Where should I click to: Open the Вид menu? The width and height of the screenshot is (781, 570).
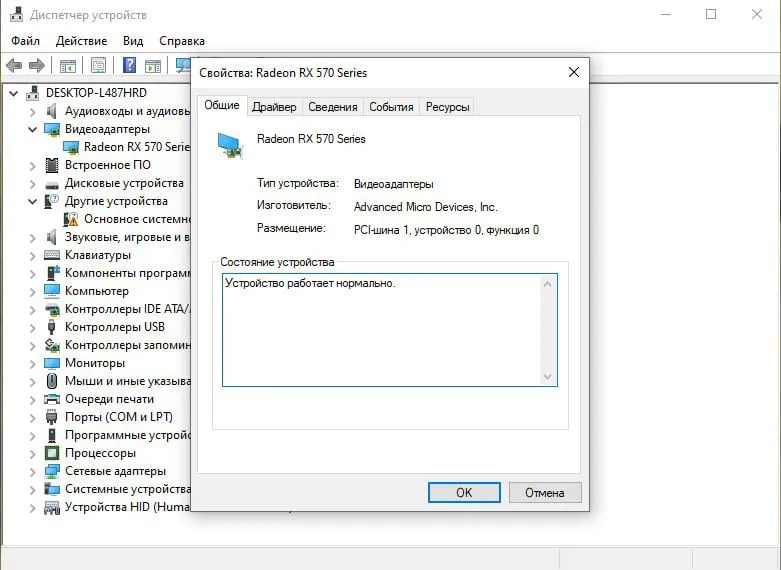tap(133, 41)
